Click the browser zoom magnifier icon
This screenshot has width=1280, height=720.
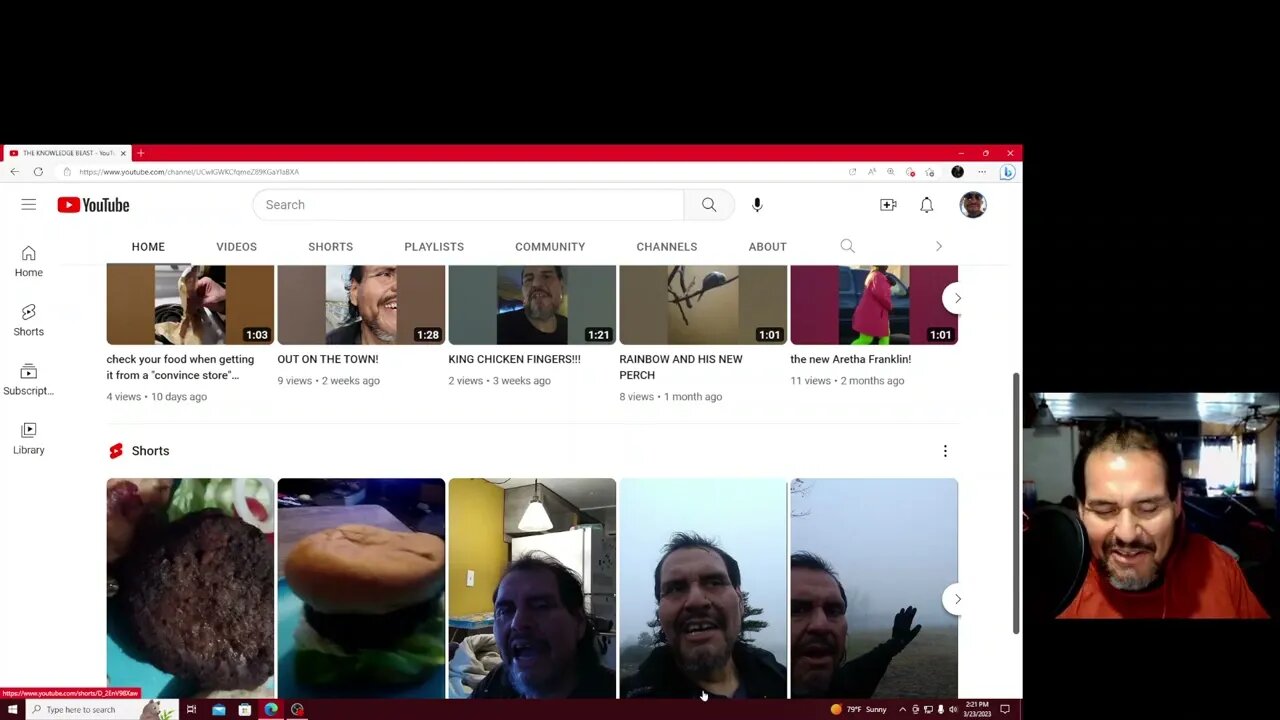pyautogui.click(x=890, y=172)
